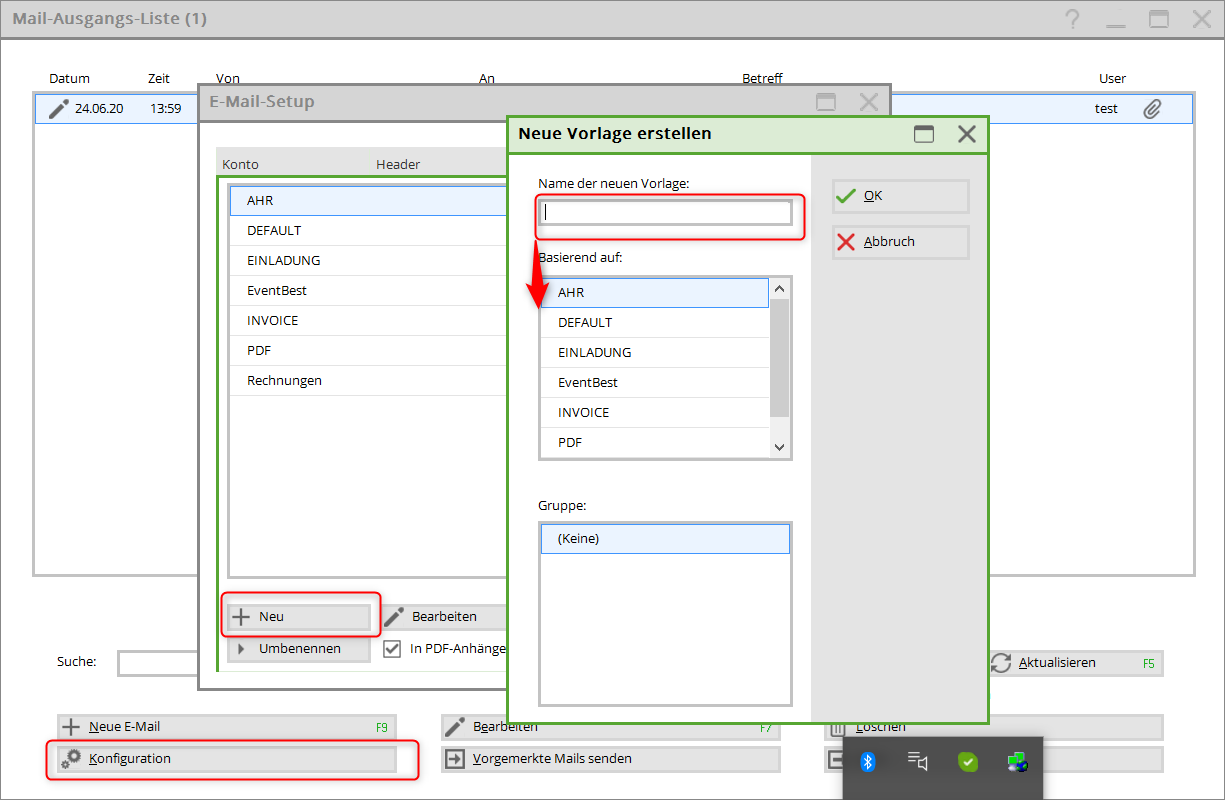Click the pencil icon in the 24.06.20 mail row
The width and height of the screenshot is (1225, 800).
click(x=58, y=108)
